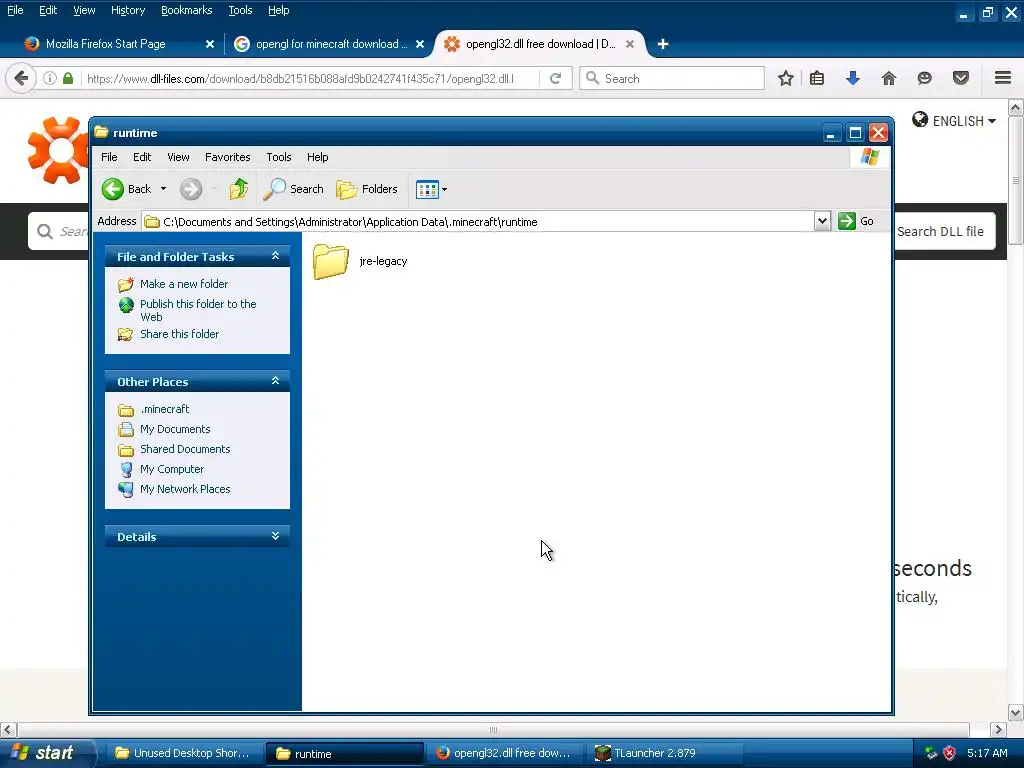Screen dimensions: 1024x768
Task: Click Make a new folder
Action: coord(184,284)
